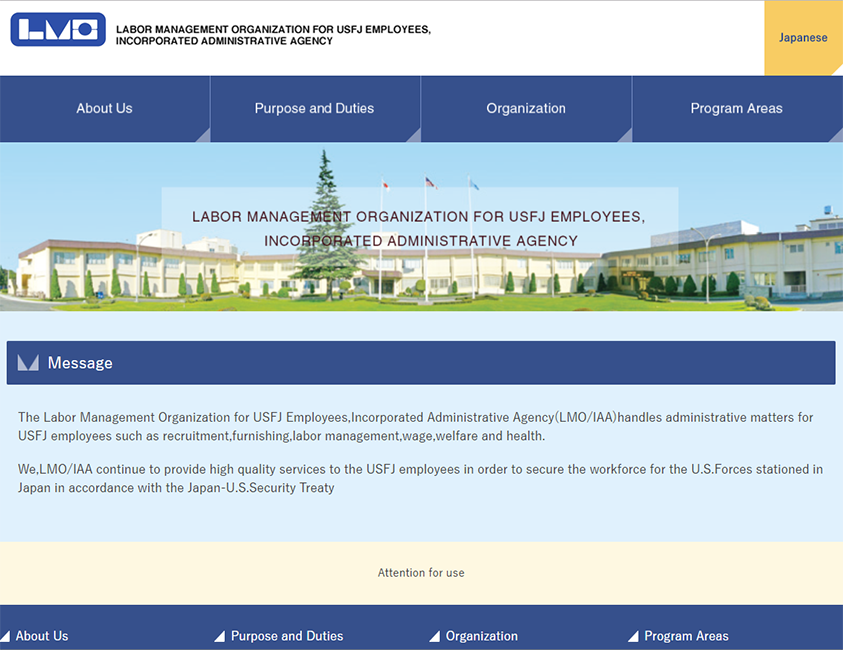Image resolution: width=843 pixels, height=650 pixels.
Task: Open About Us in the footer
Action: point(42,636)
